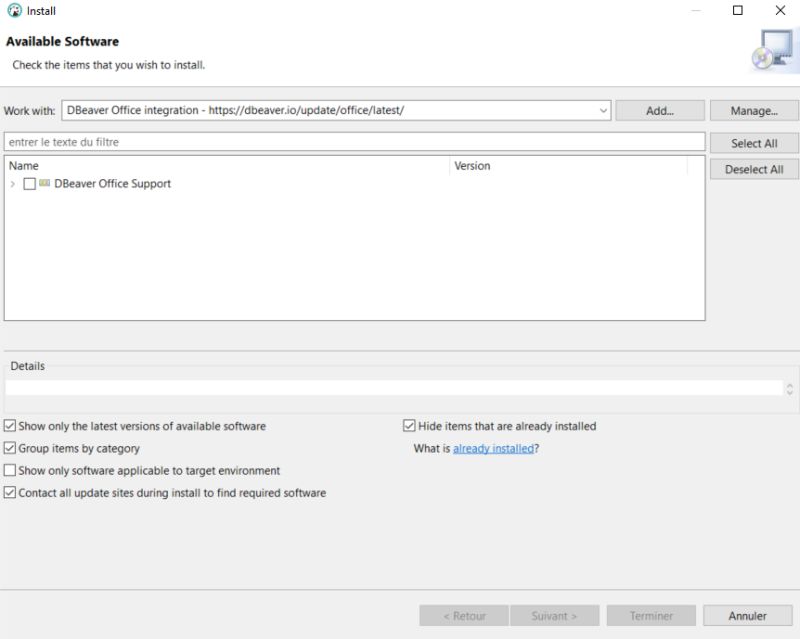Click the DBeaver icon in the title bar

(x=14, y=10)
